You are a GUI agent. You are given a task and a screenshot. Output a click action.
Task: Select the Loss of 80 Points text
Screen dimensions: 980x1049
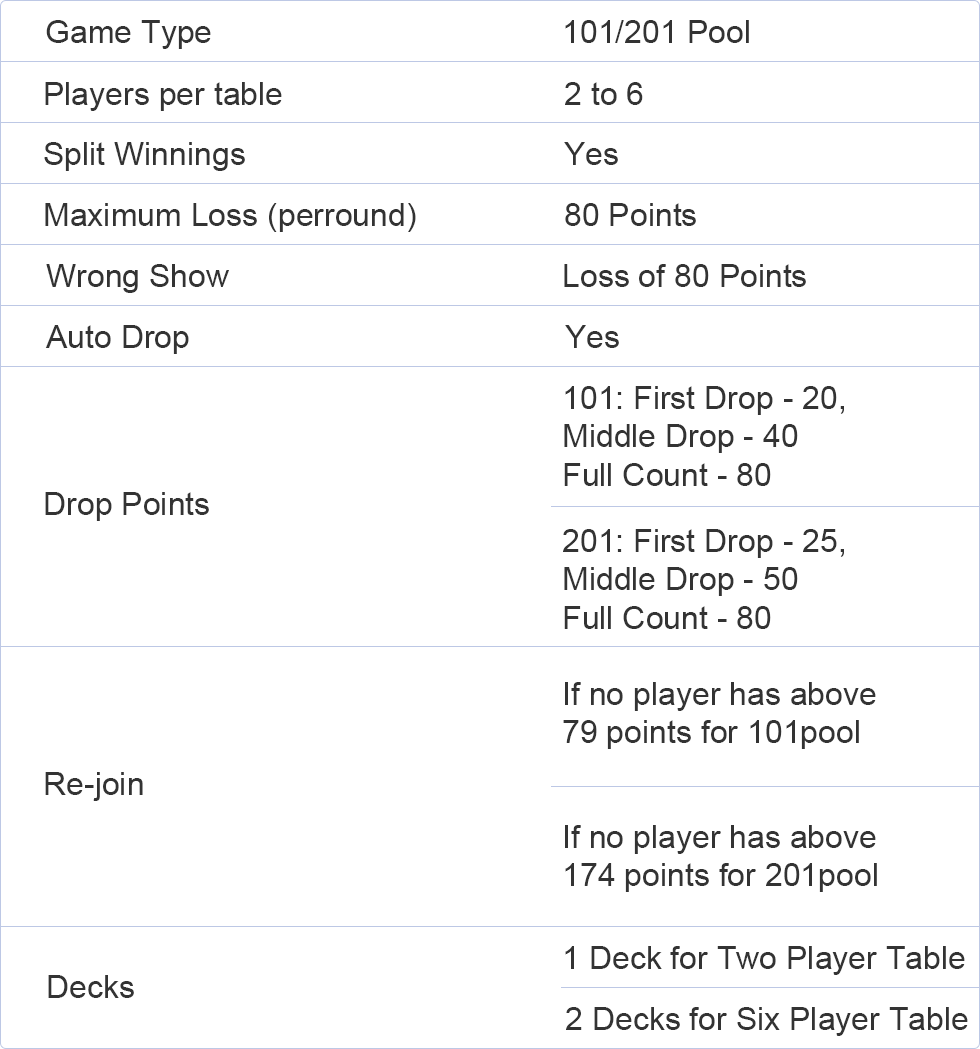pyautogui.click(x=684, y=276)
